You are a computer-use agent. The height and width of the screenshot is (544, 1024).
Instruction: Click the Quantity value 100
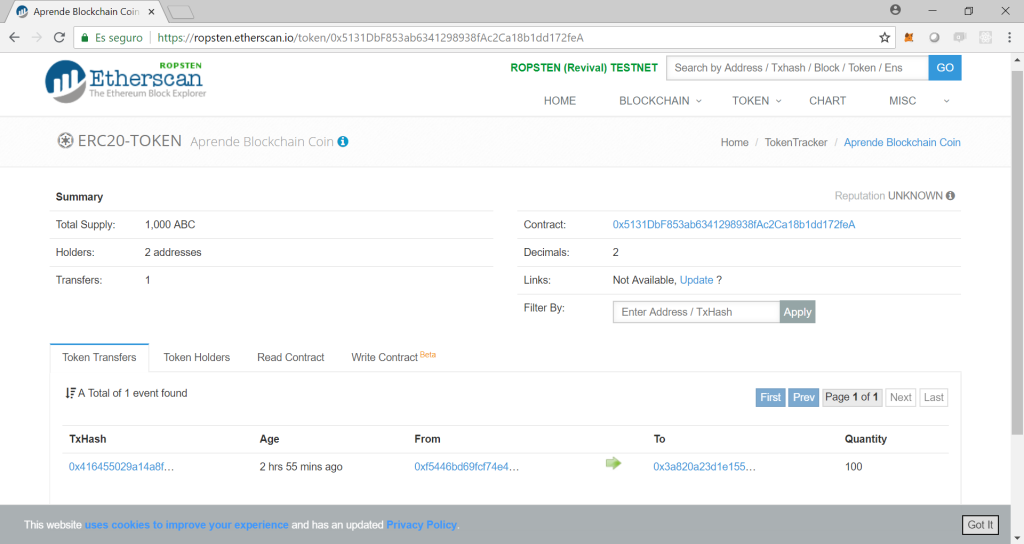[x=853, y=467]
